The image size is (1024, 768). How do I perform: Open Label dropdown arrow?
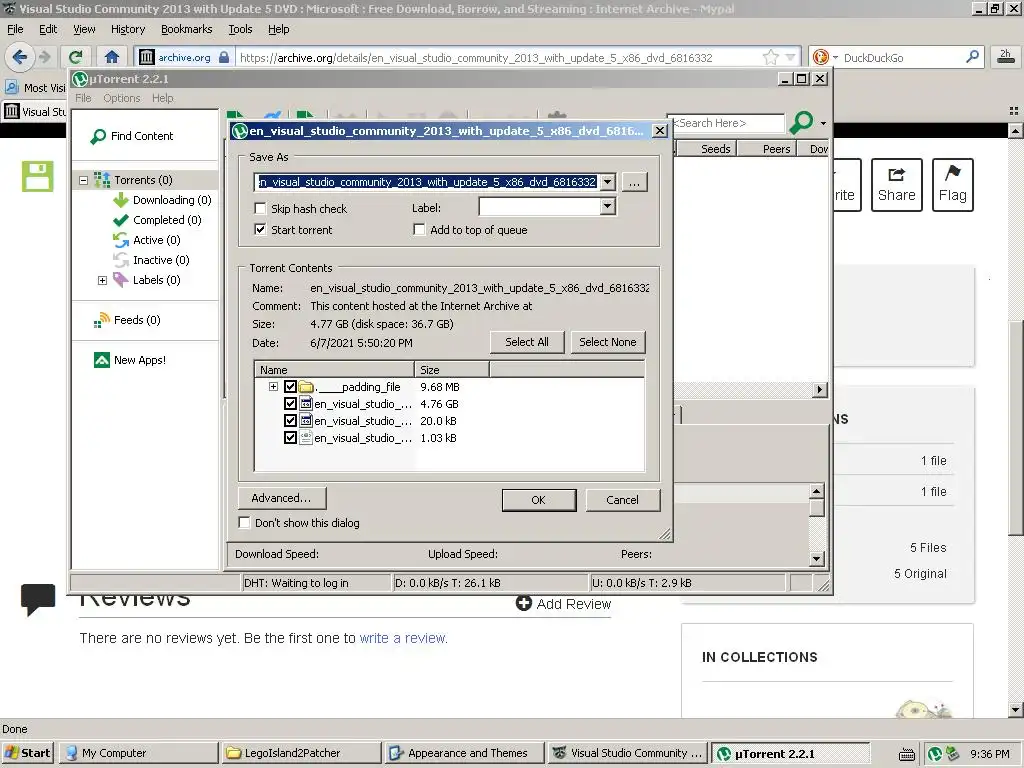pos(607,206)
